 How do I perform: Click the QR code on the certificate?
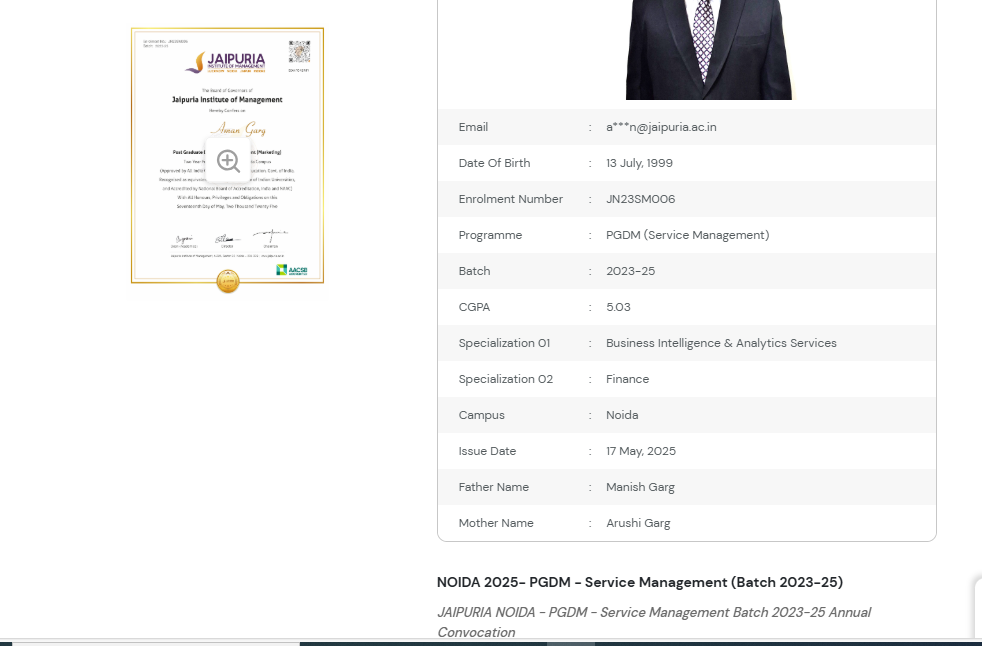click(299, 52)
